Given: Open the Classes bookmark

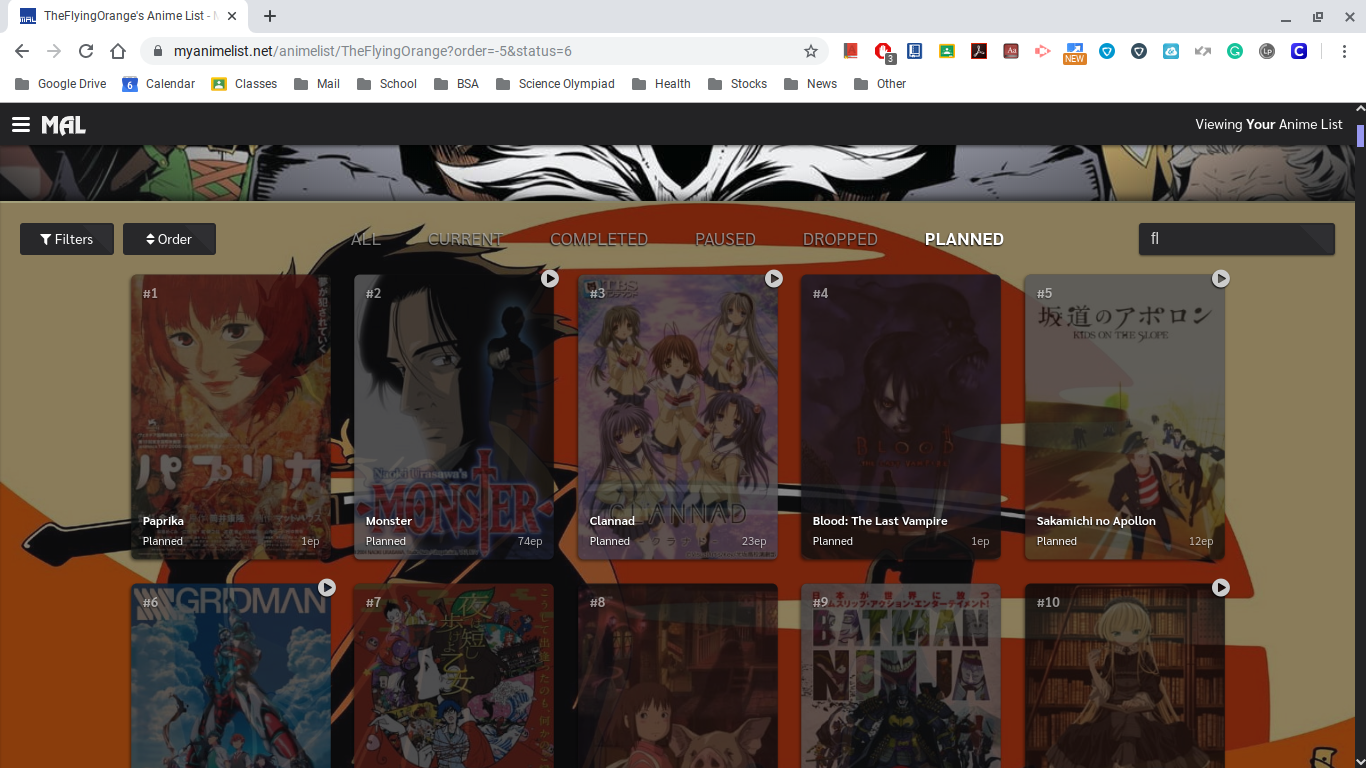Looking at the screenshot, I should pyautogui.click(x=244, y=84).
